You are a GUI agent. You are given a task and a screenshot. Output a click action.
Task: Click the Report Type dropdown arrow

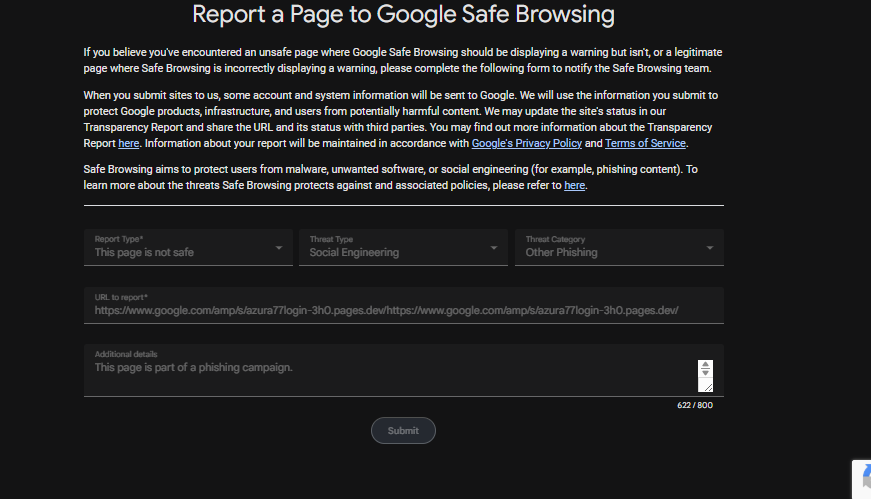click(279, 248)
